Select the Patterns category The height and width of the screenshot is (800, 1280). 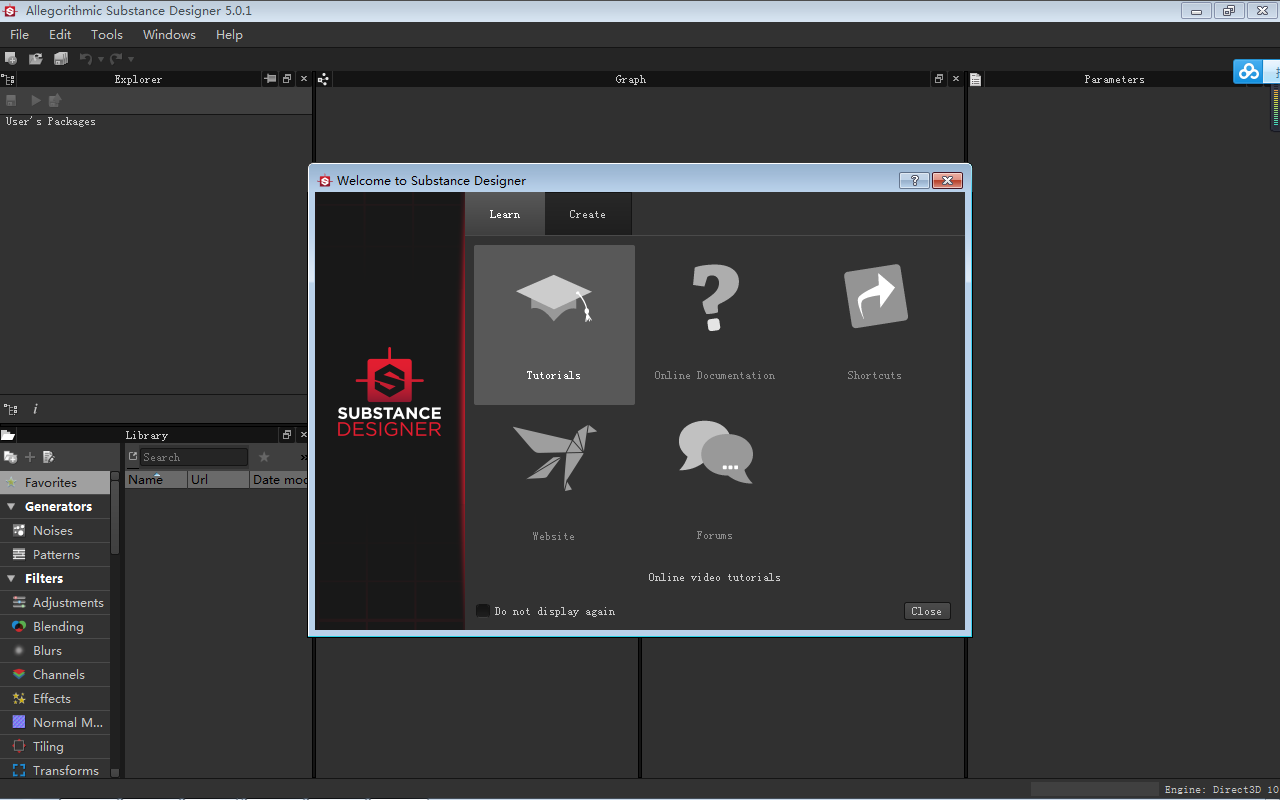[54, 554]
